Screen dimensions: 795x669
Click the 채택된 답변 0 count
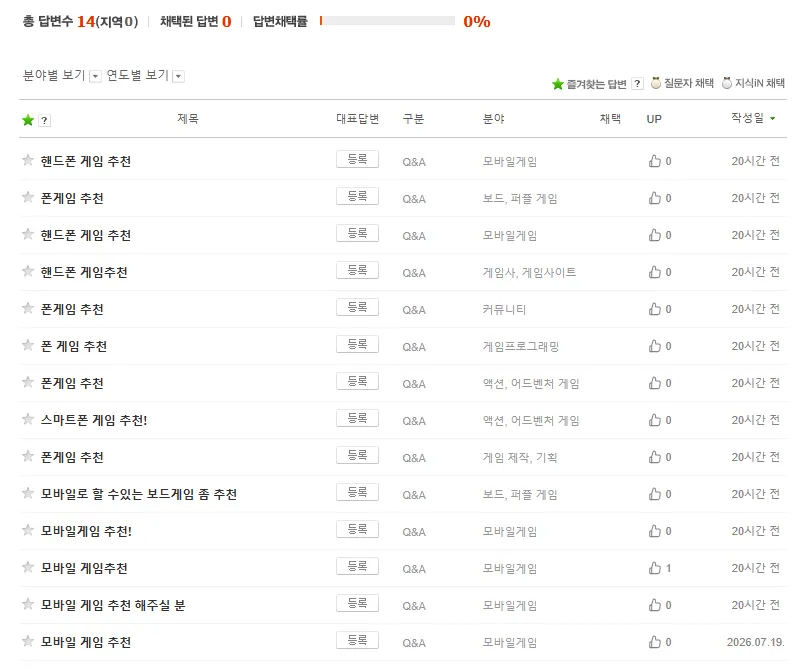tap(227, 21)
